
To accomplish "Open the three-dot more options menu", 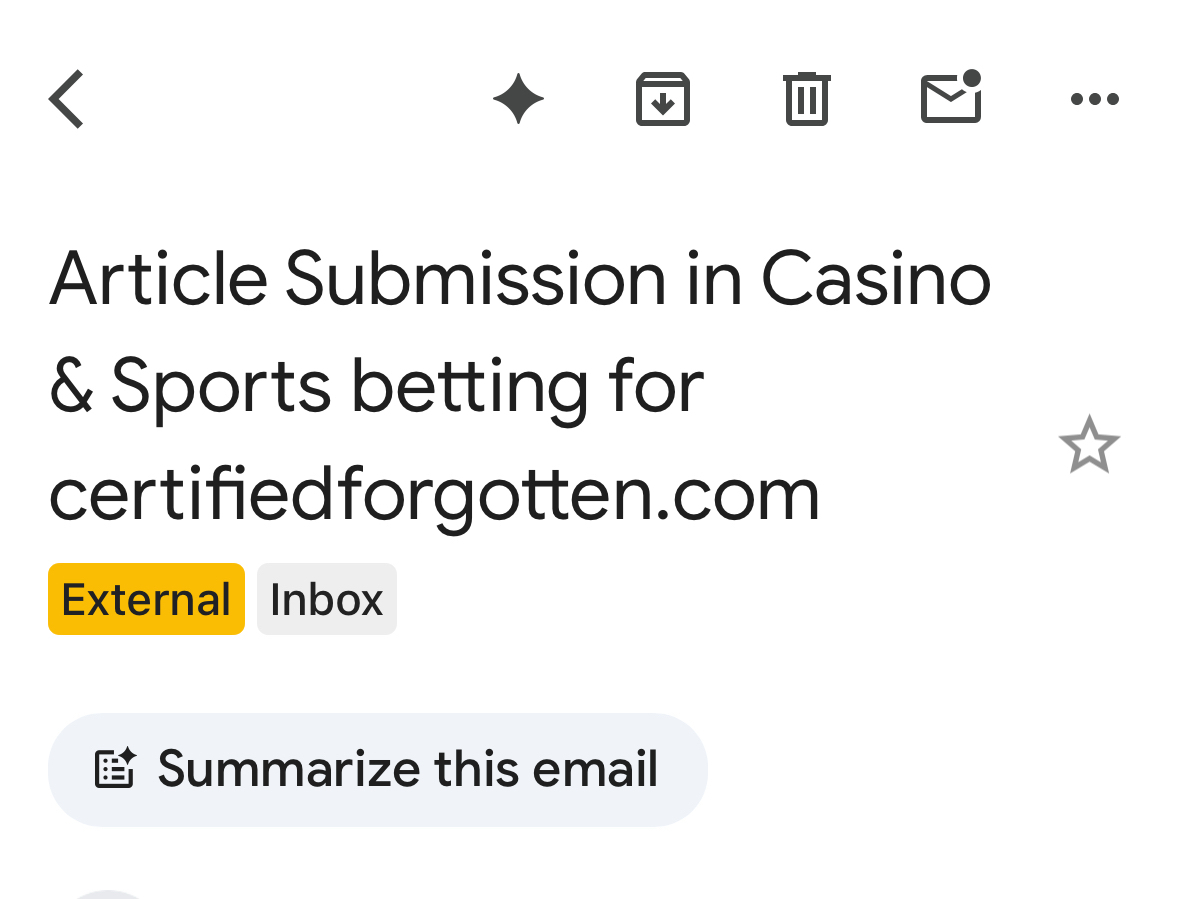I will [1094, 99].
